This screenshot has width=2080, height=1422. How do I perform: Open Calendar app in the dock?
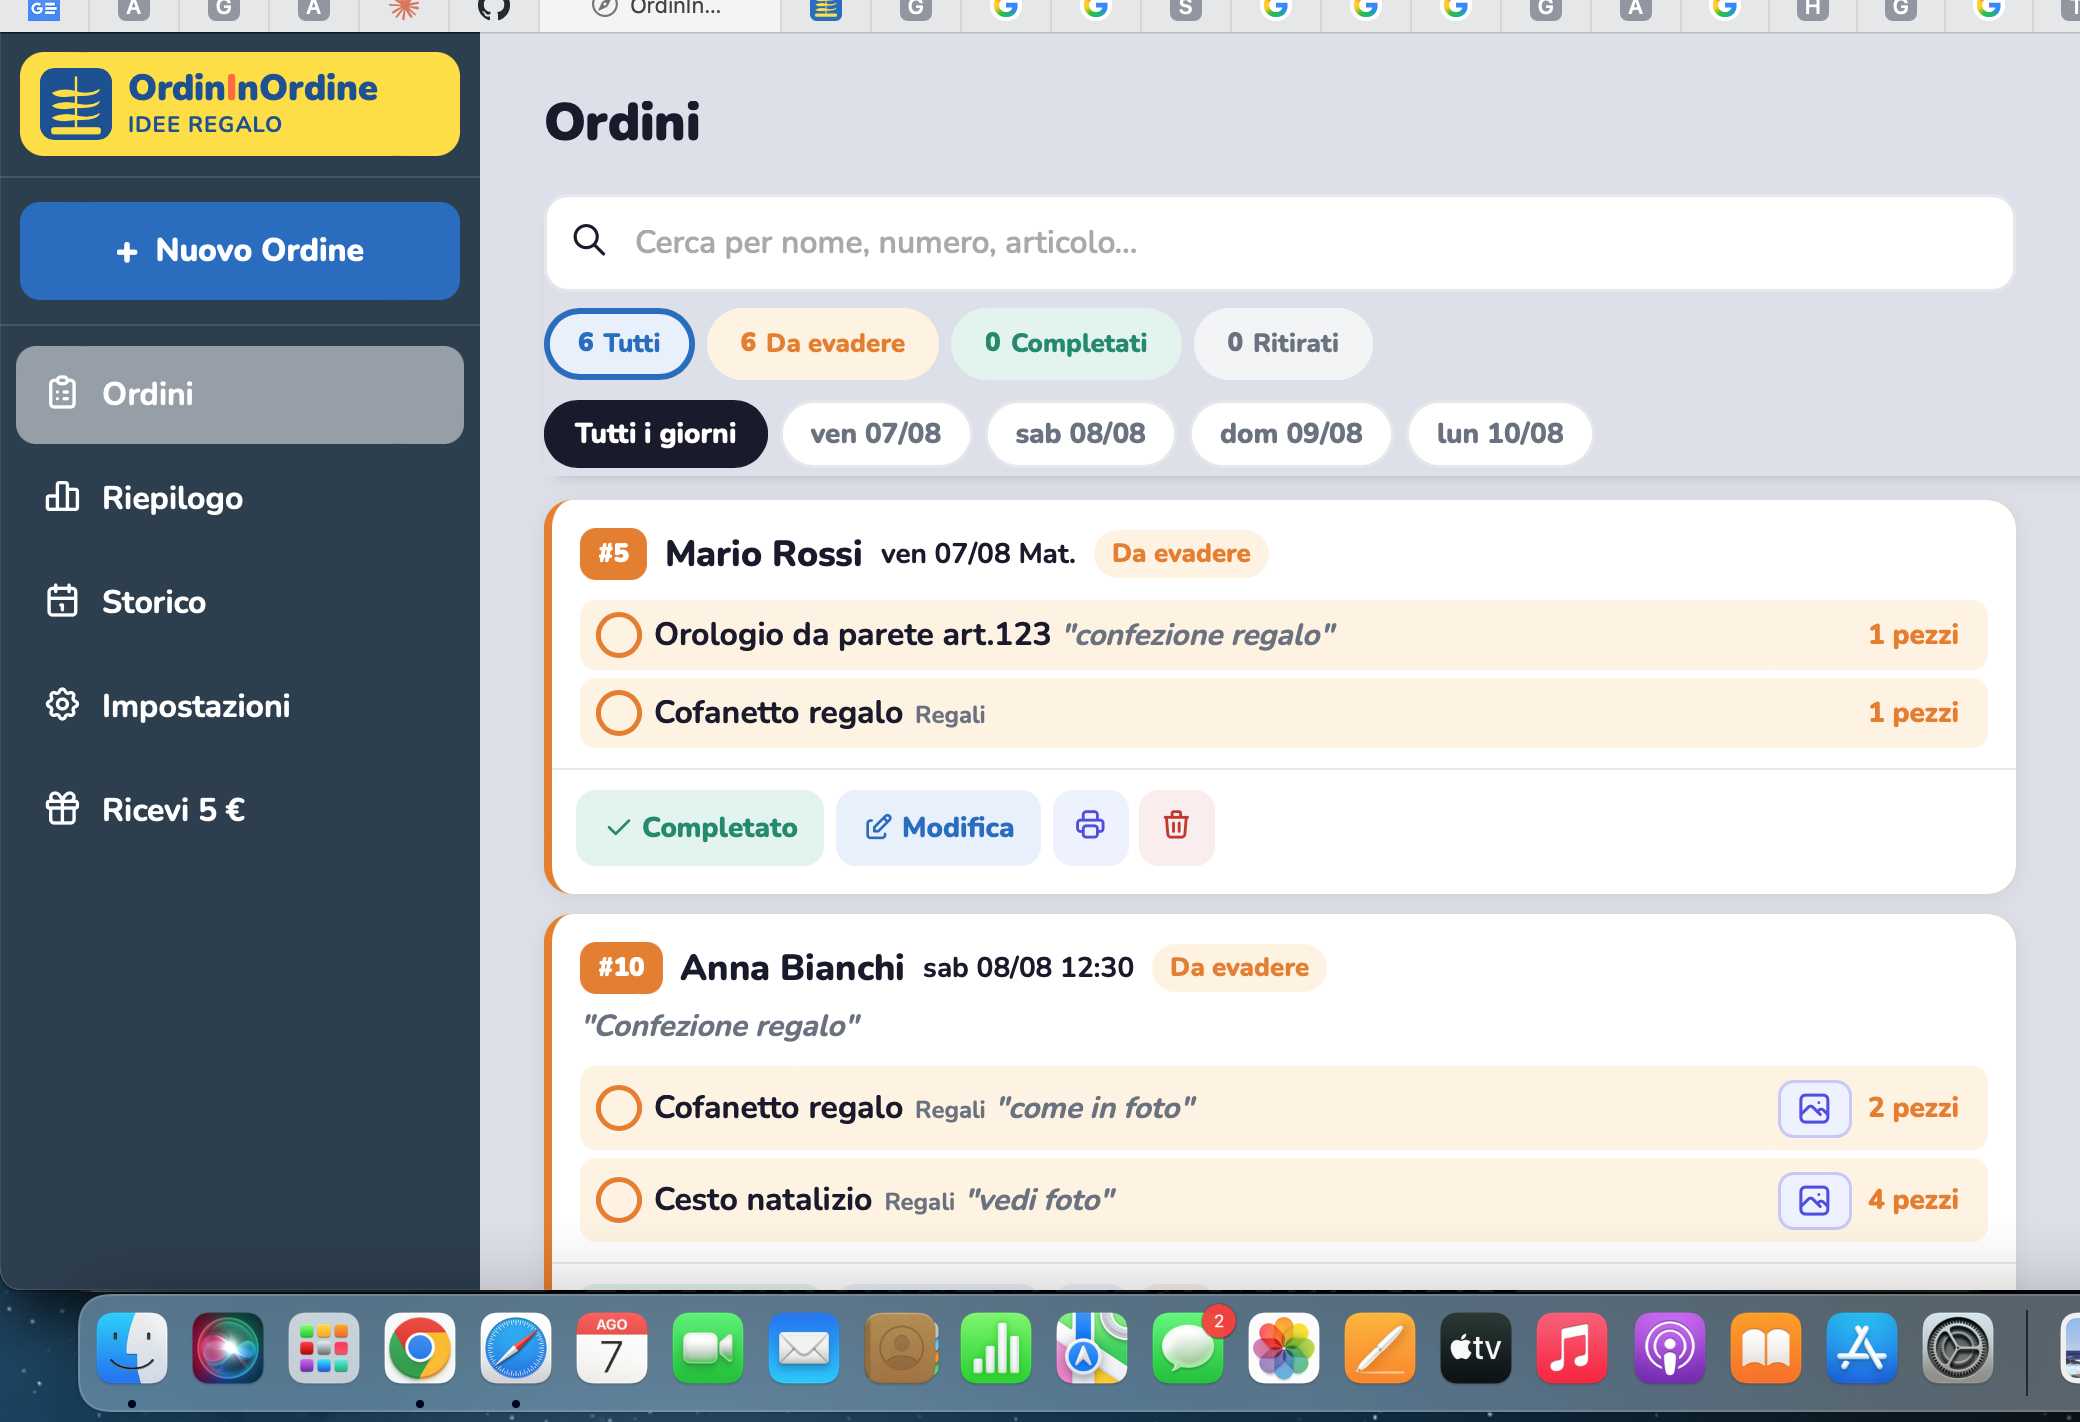[612, 1348]
